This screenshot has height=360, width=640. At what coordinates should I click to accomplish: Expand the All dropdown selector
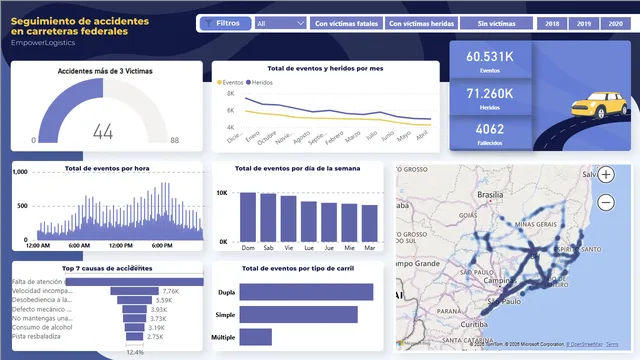(280, 23)
